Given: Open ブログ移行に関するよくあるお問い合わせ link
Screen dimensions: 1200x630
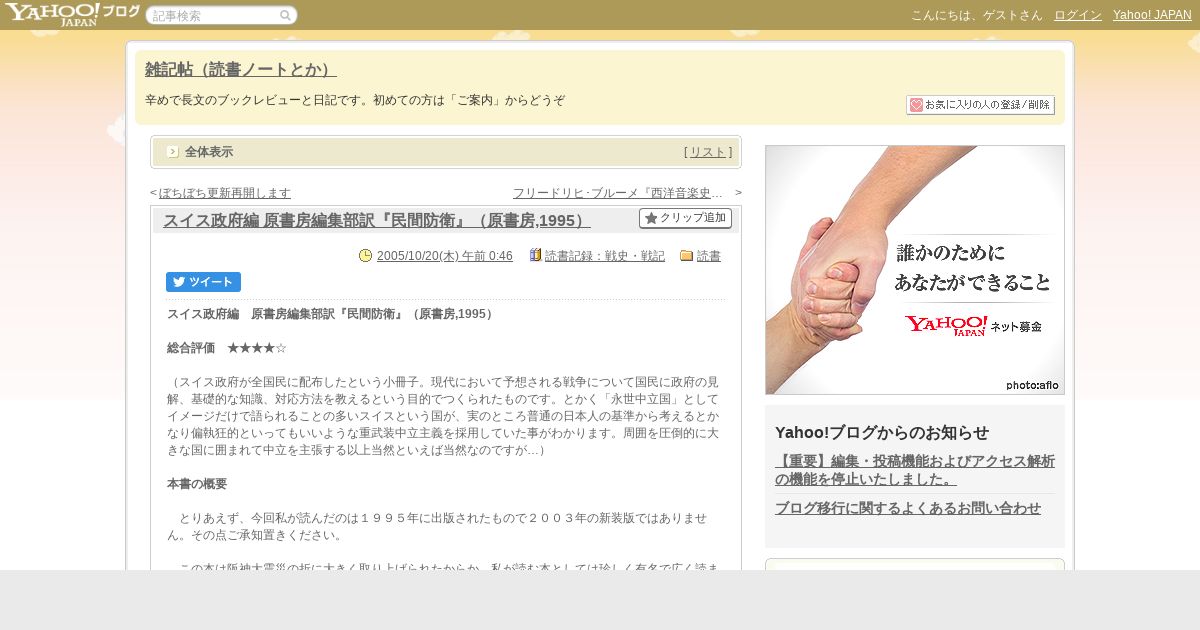Looking at the screenshot, I should pos(908,508).
